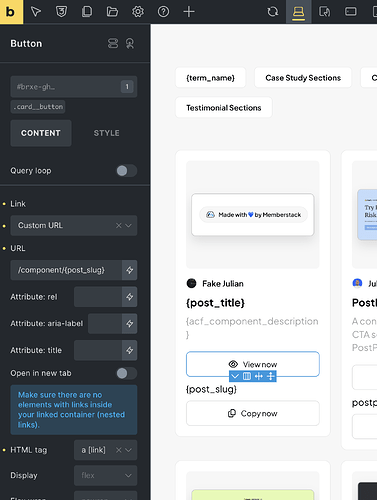Click the View now button
Screen dimensions: 377x500
coord(253,364)
